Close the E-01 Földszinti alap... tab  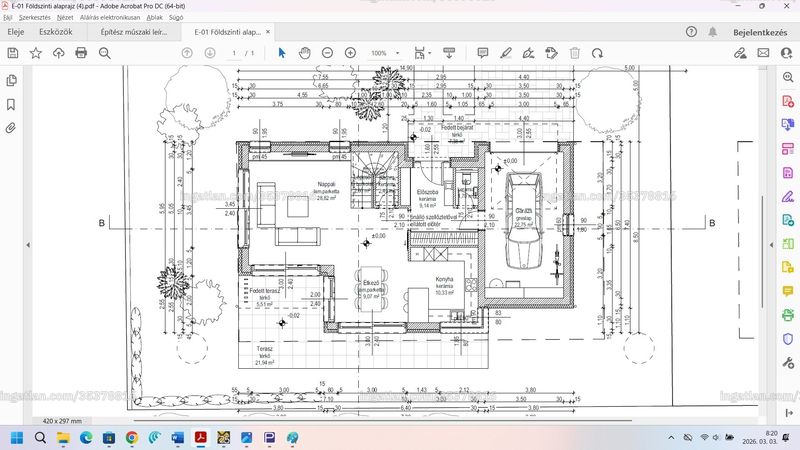pos(268,32)
